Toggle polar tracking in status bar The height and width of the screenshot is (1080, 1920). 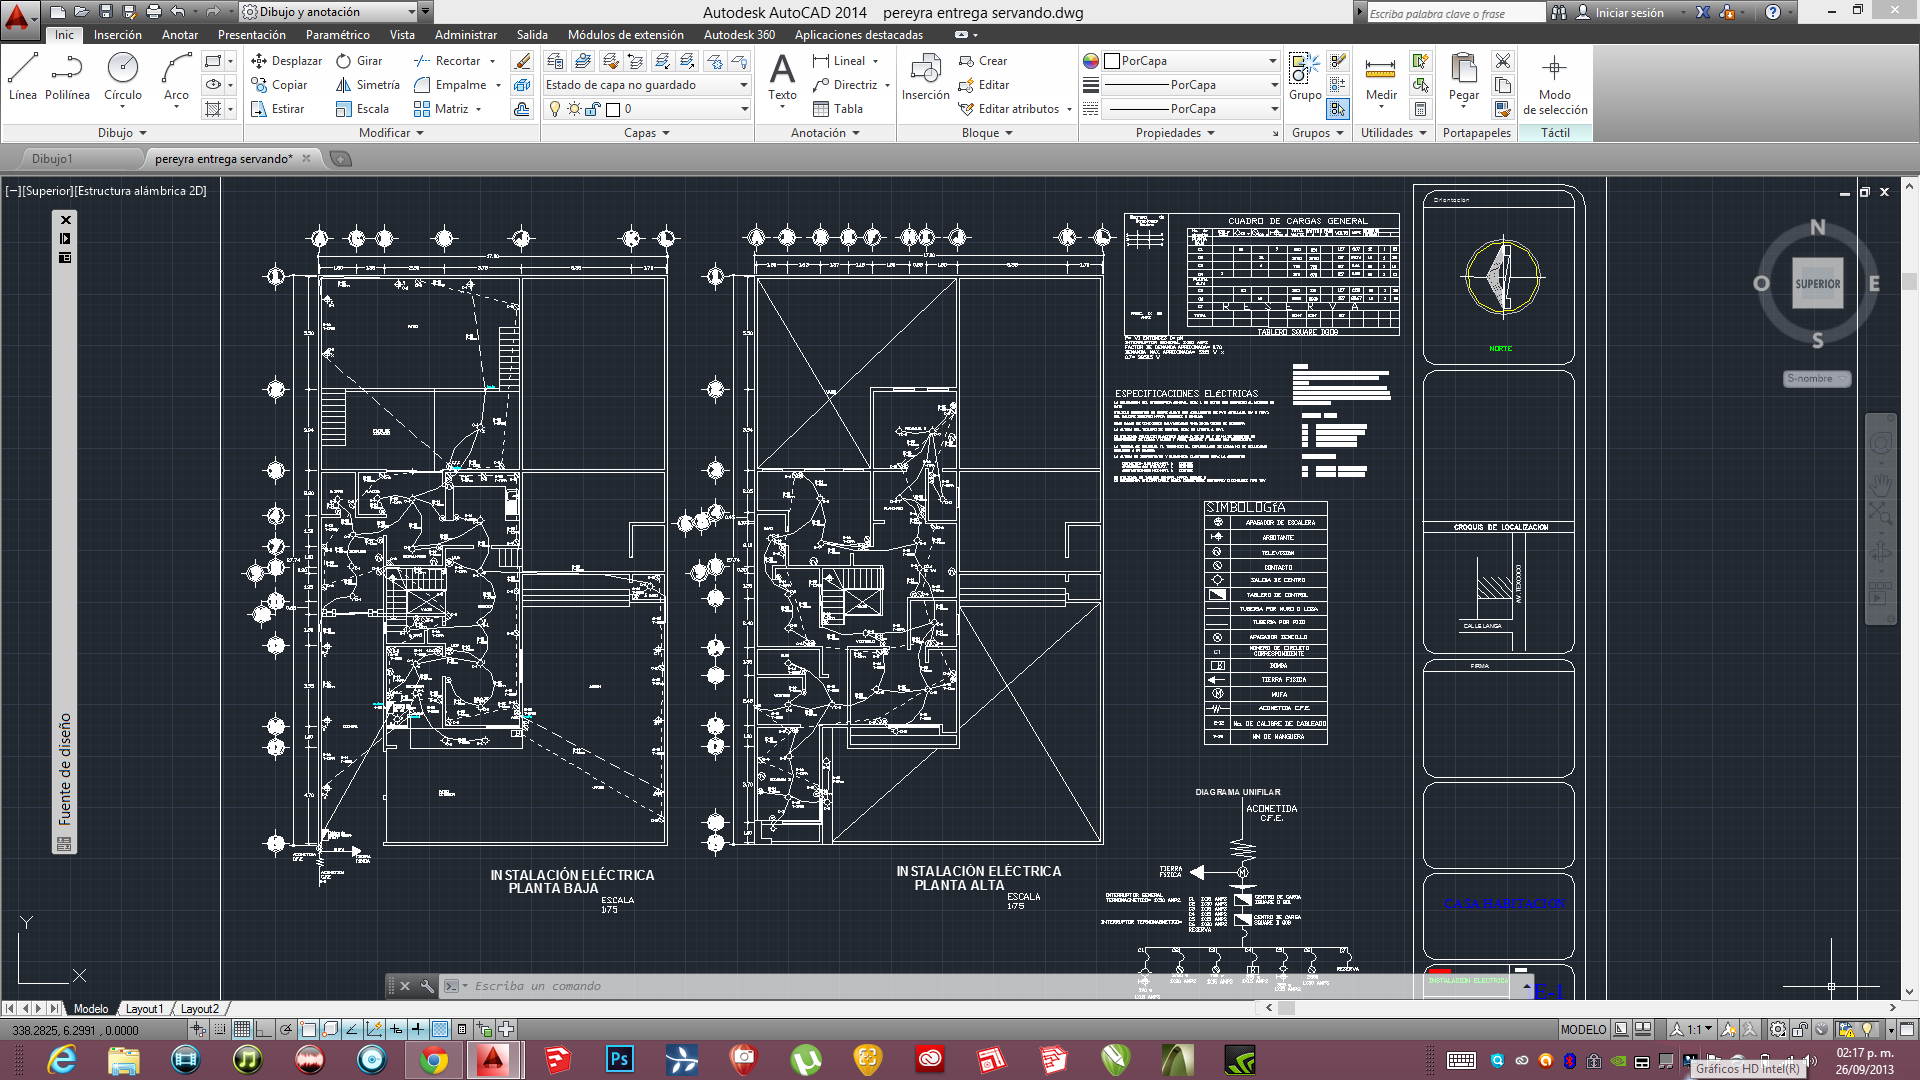point(286,1029)
